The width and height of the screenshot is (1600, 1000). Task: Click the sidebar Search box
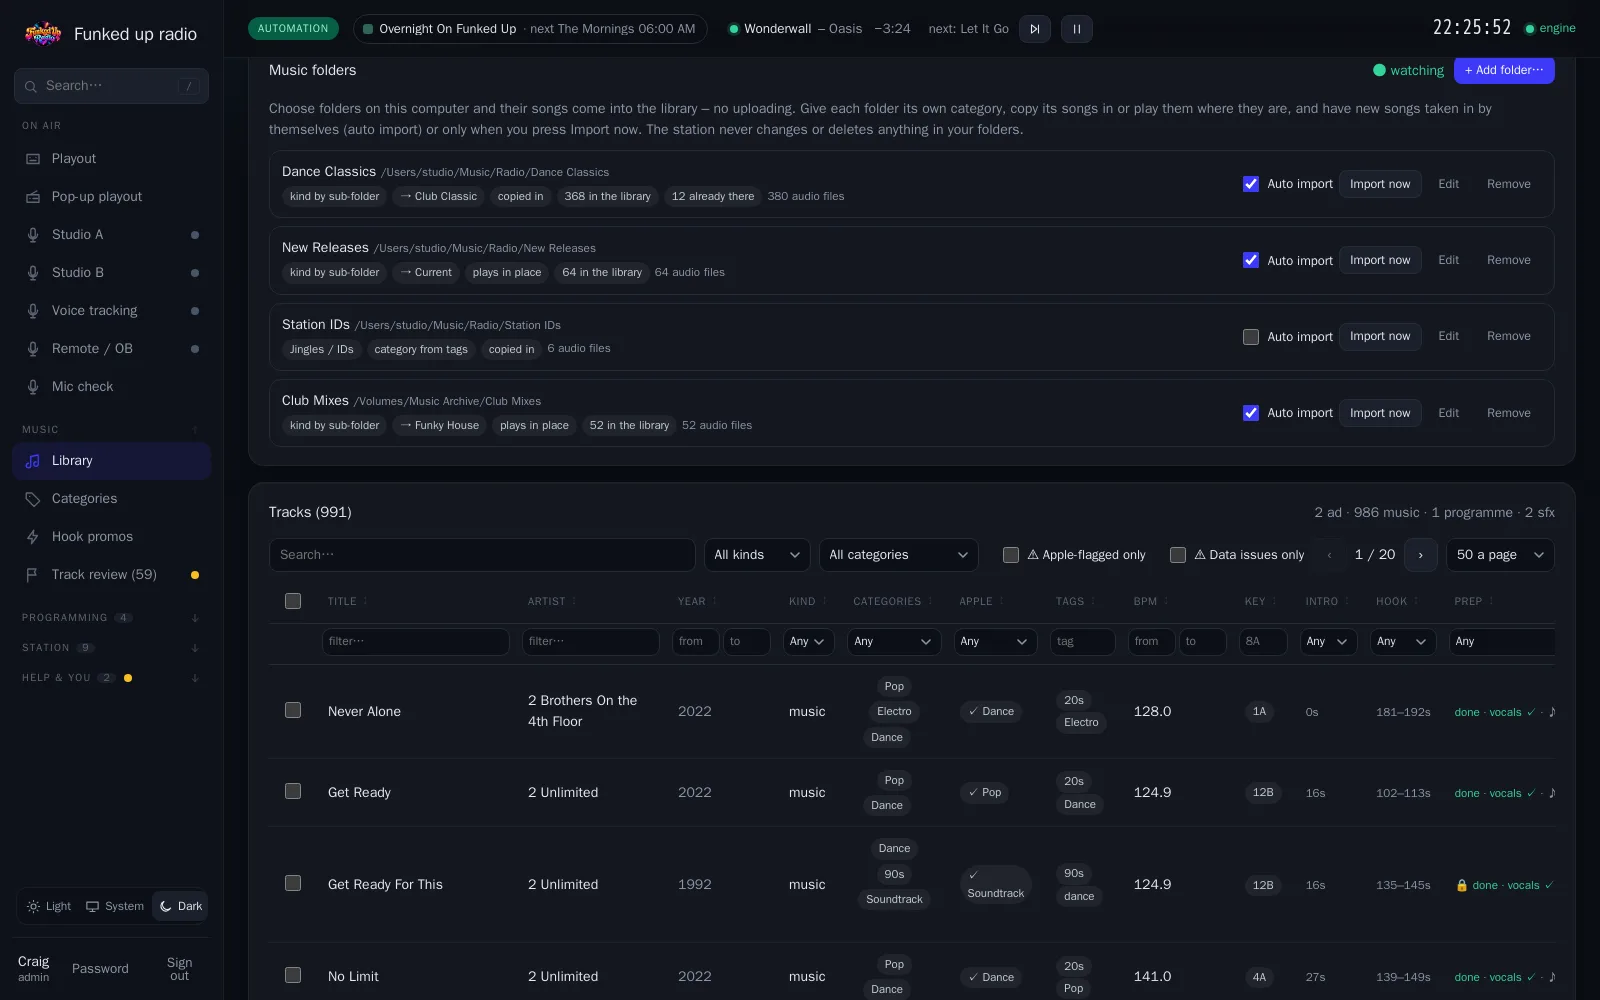pyautogui.click(x=111, y=86)
